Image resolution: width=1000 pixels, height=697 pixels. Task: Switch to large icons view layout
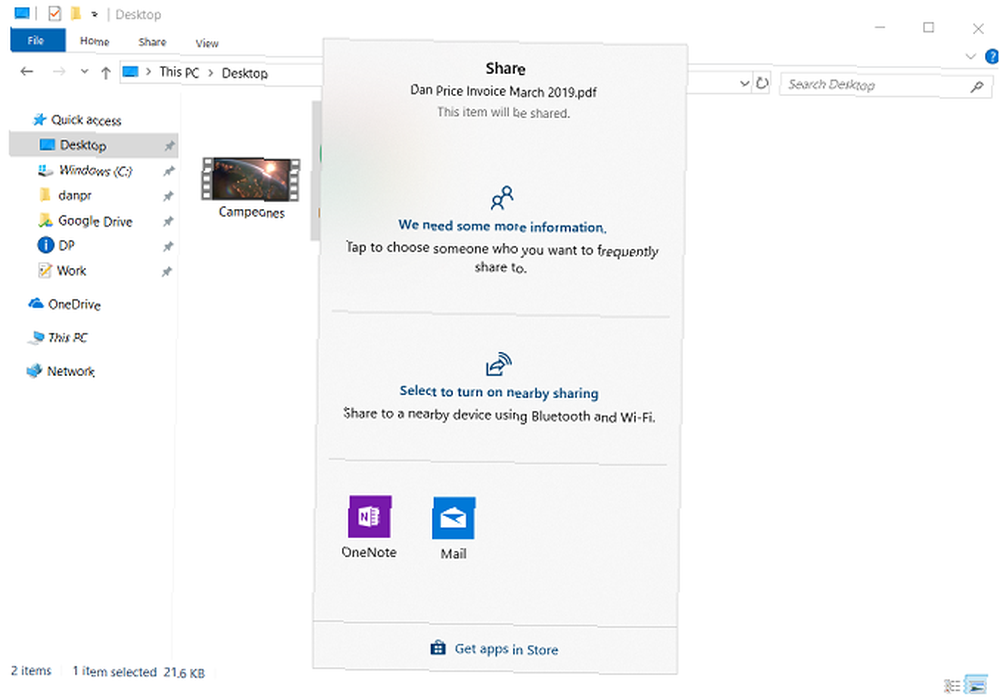click(976, 685)
